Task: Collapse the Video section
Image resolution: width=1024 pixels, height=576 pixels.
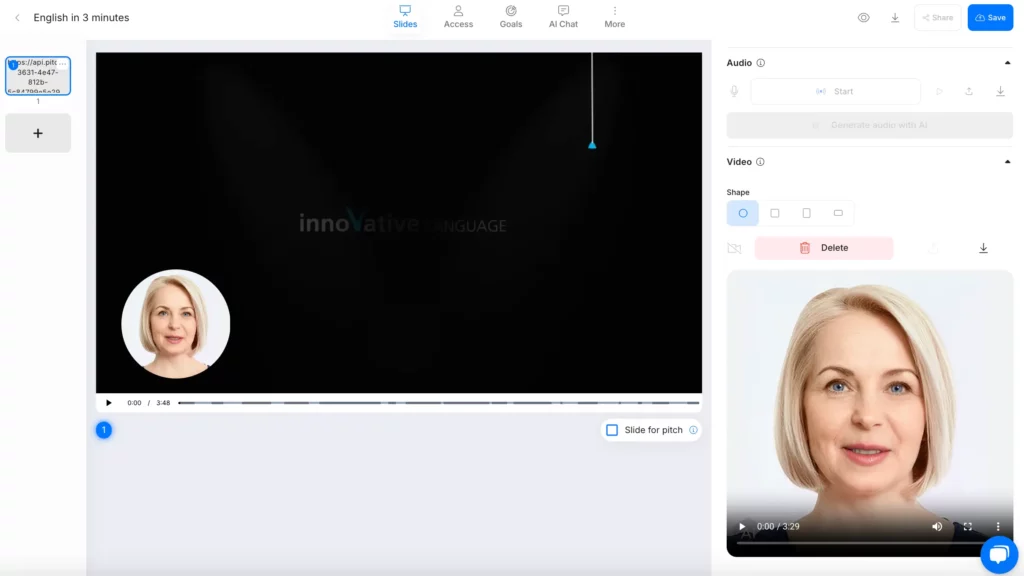Action: (1007, 162)
